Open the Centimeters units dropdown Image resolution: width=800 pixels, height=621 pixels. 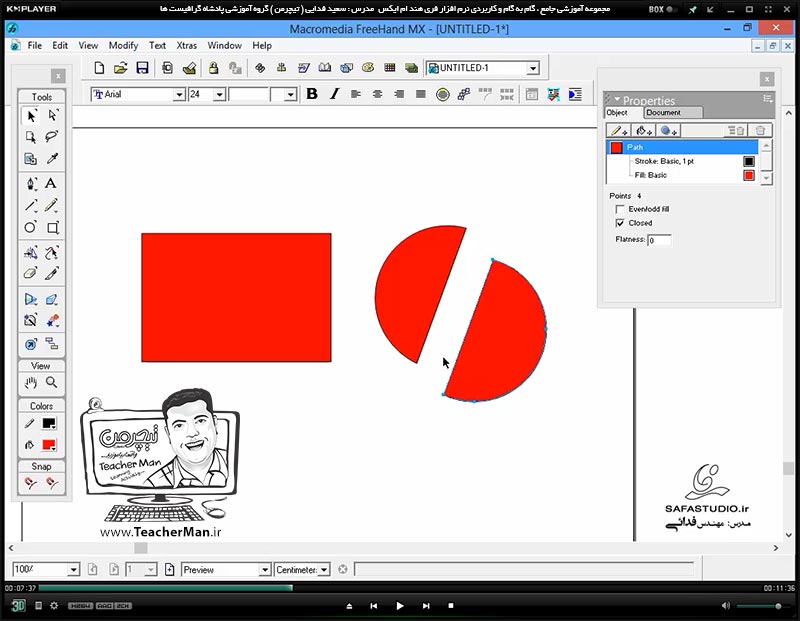[324, 569]
